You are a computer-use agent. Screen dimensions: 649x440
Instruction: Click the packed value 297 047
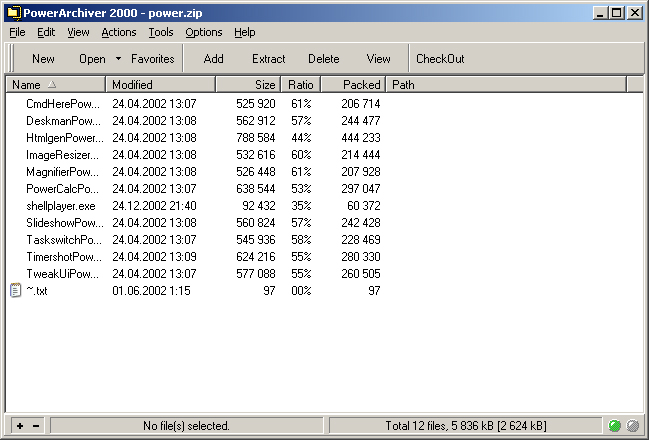(x=361, y=189)
